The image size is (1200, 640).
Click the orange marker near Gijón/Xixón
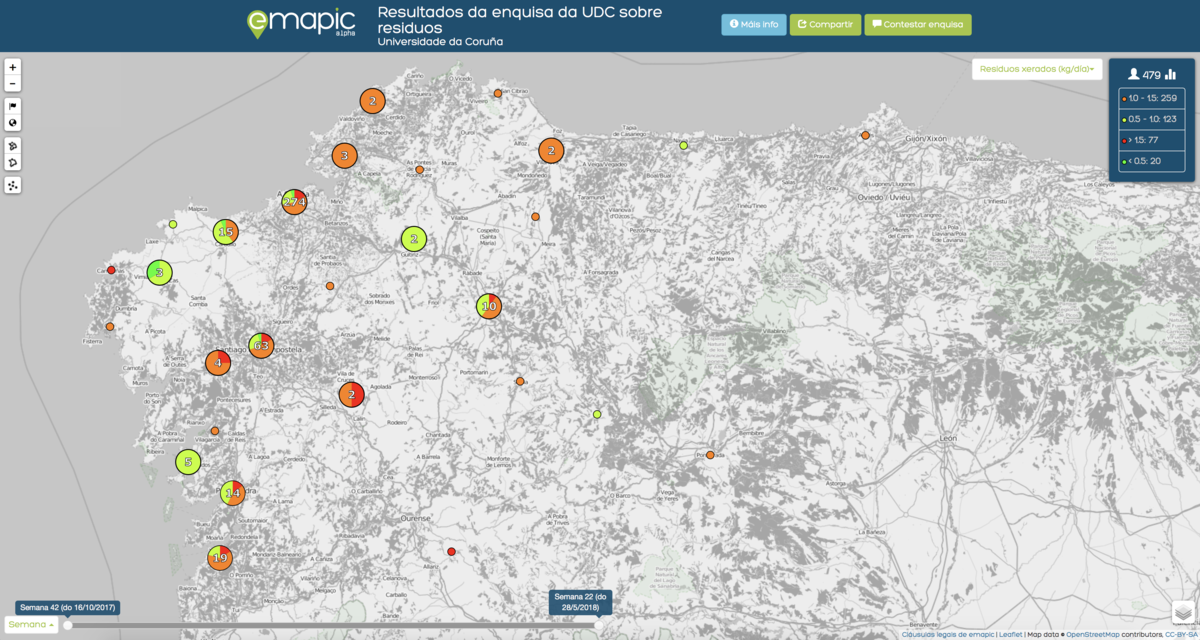[x=865, y=135]
